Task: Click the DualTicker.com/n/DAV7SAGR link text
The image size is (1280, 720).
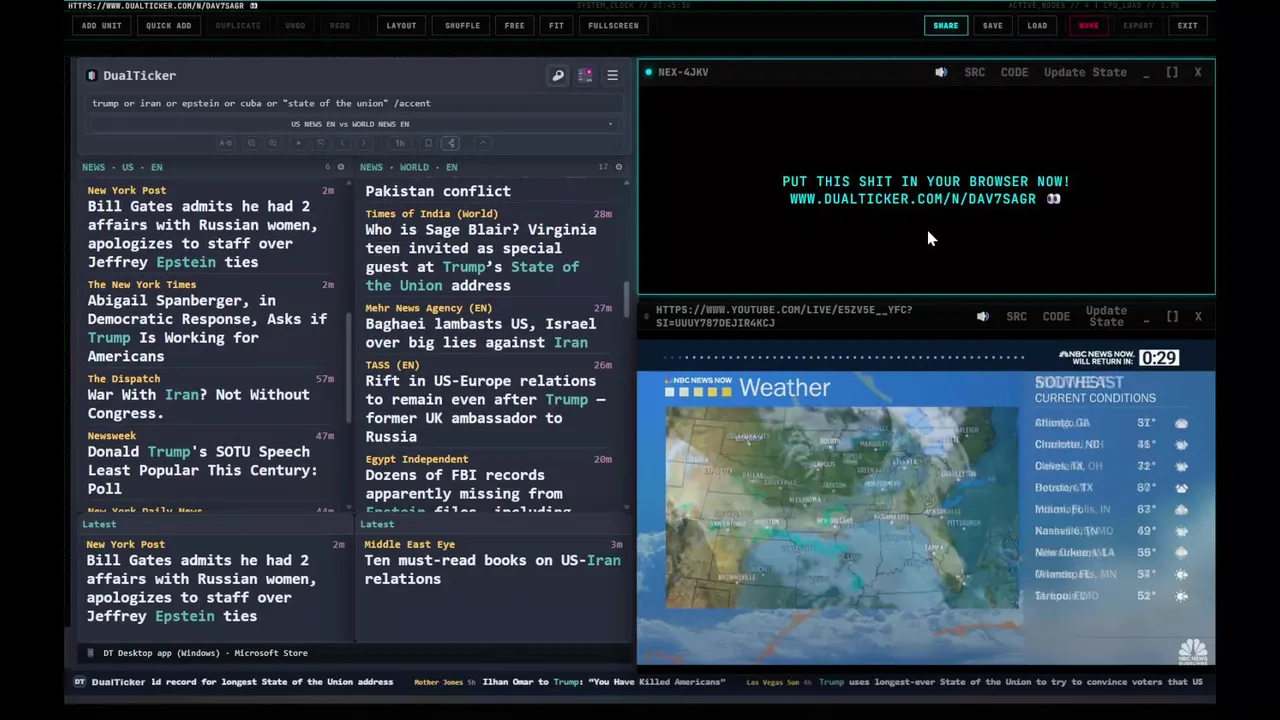Action: pyautogui.click(x=913, y=199)
